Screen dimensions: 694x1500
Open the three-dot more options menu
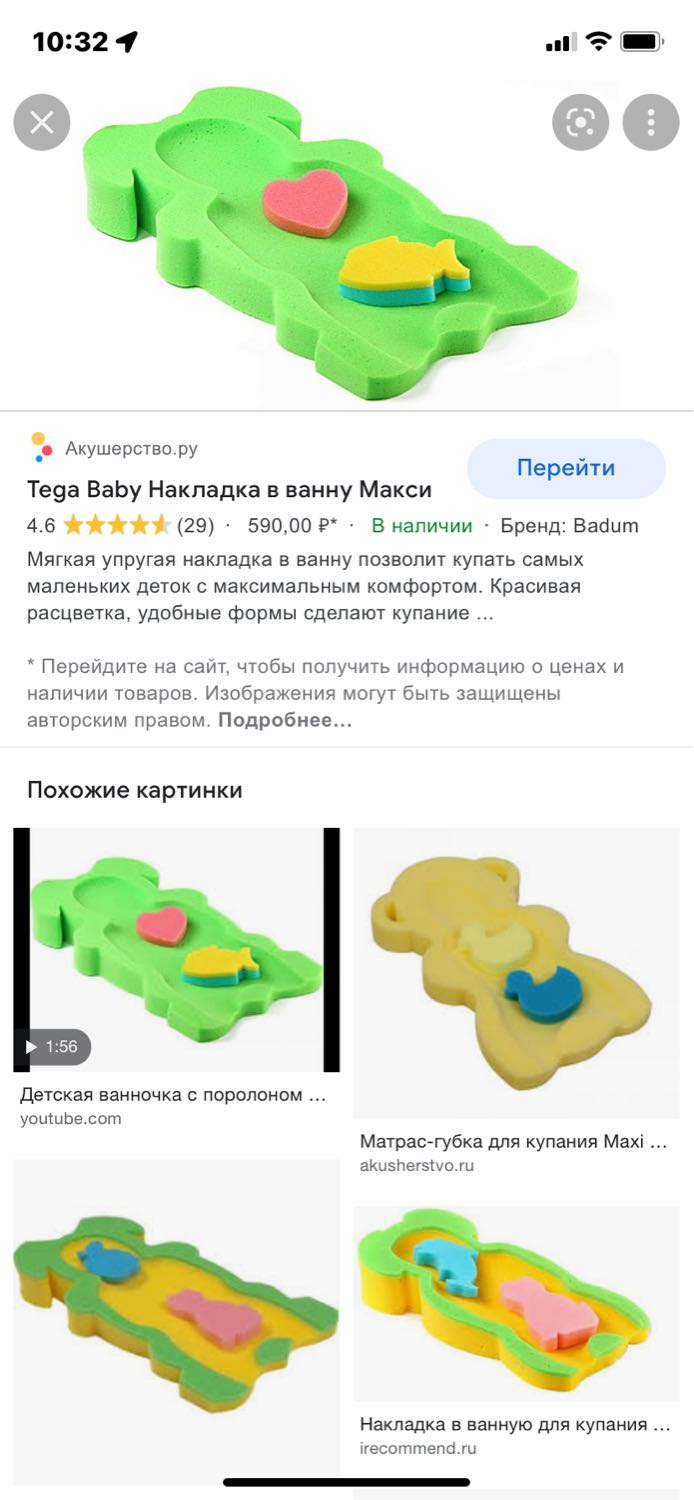pyautogui.click(x=651, y=122)
